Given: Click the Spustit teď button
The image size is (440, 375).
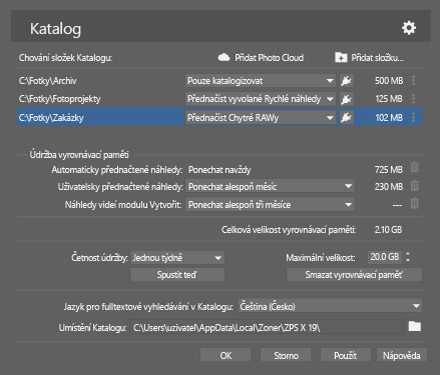Looking at the screenshot, I should click(x=177, y=275).
